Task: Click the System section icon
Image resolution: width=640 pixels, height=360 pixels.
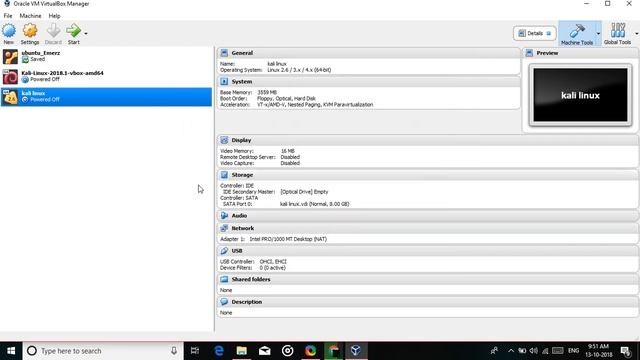Action: [x=224, y=82]
